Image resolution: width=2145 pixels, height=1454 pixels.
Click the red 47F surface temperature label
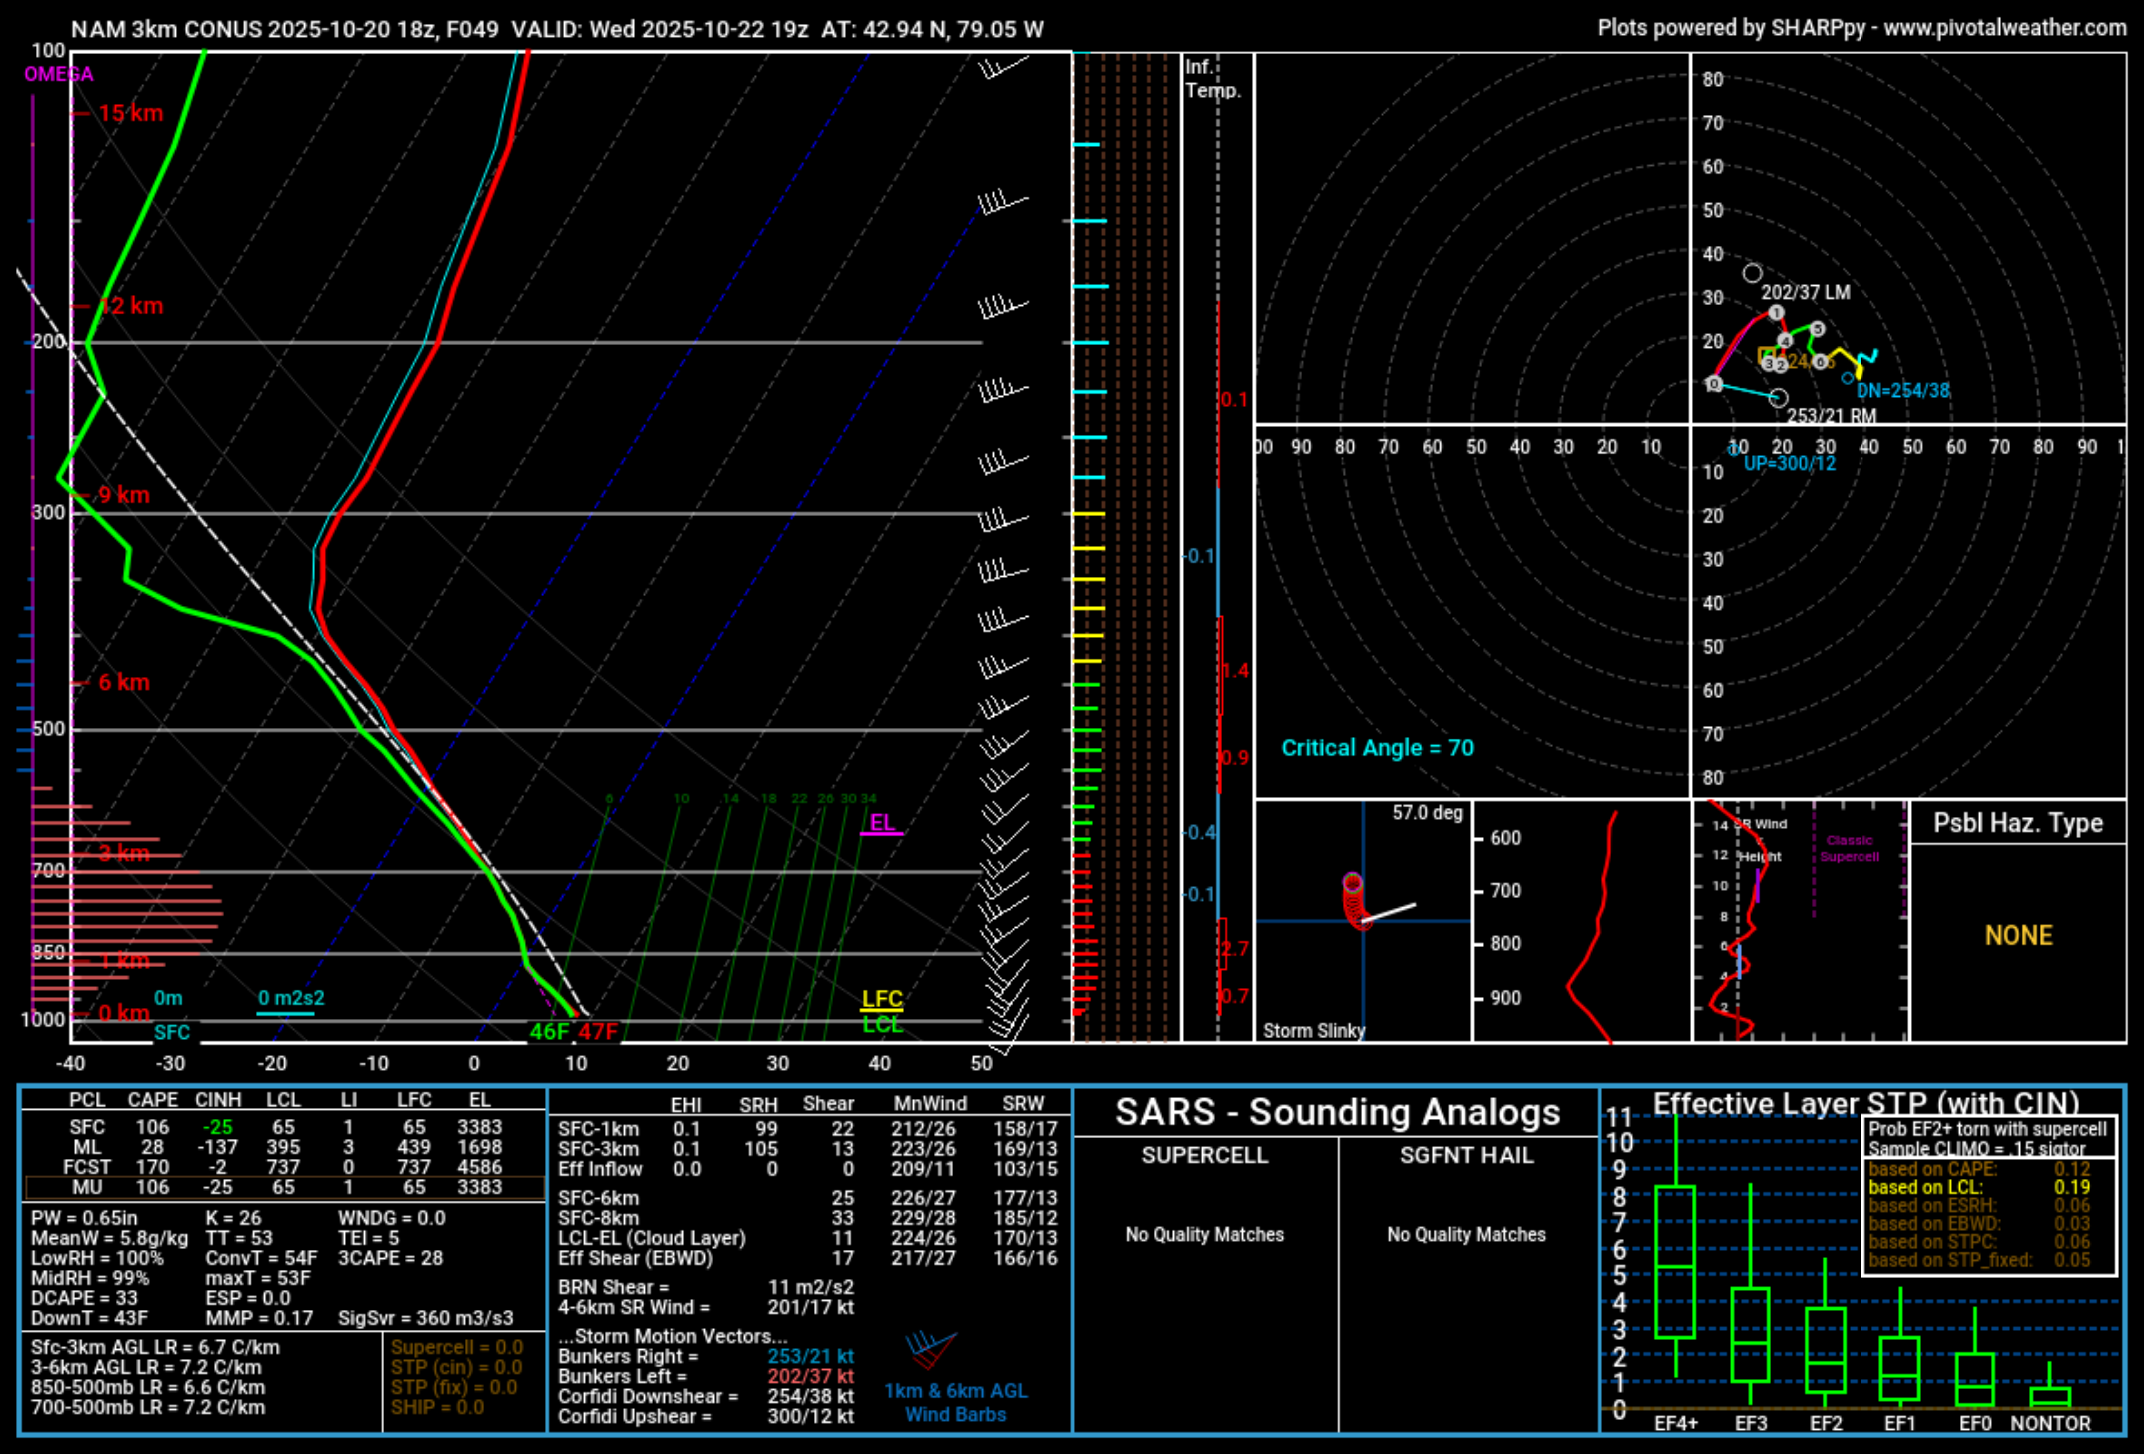coord(598,1032)
